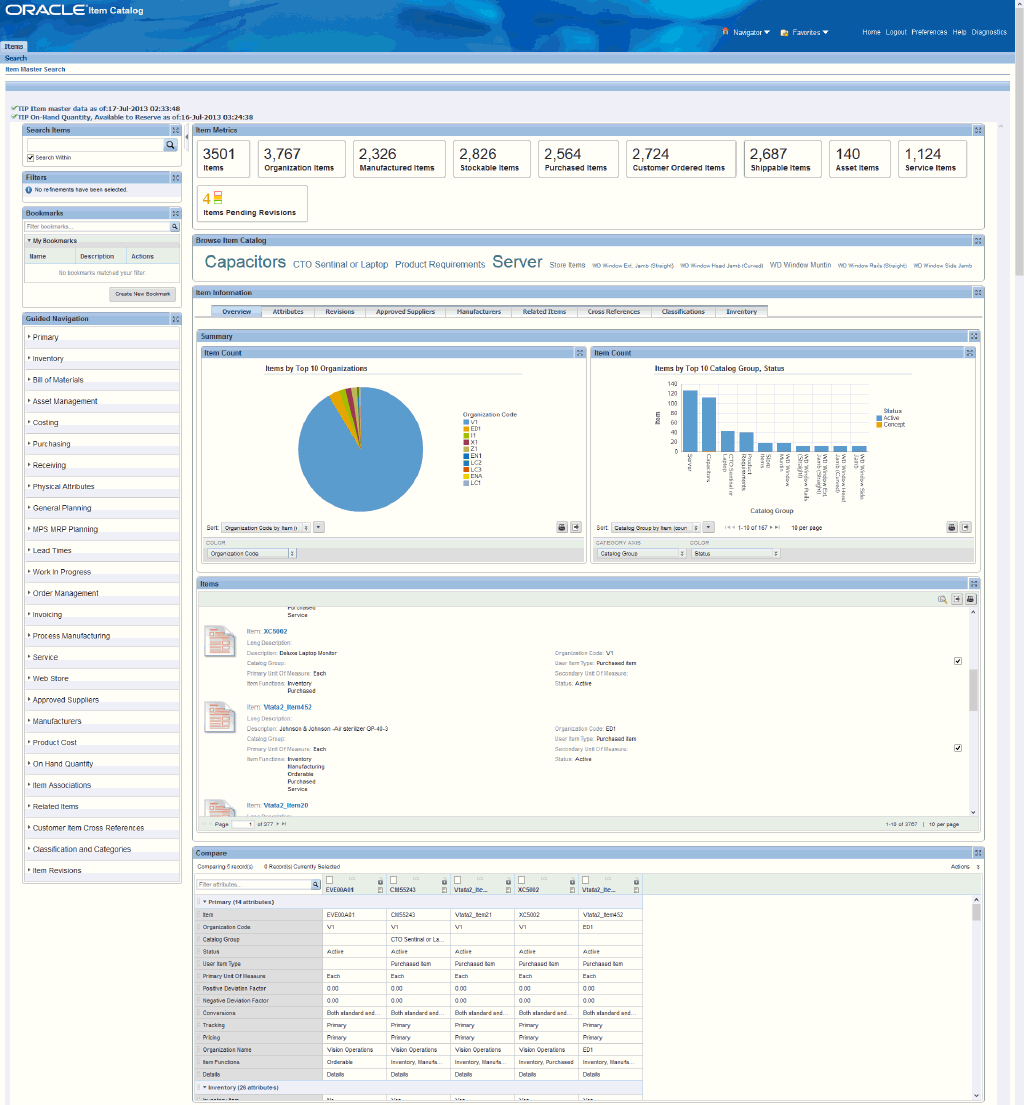The image size is (1024, 1105).
Task: Export the Organizations pie chart
Action: (576, 527)
